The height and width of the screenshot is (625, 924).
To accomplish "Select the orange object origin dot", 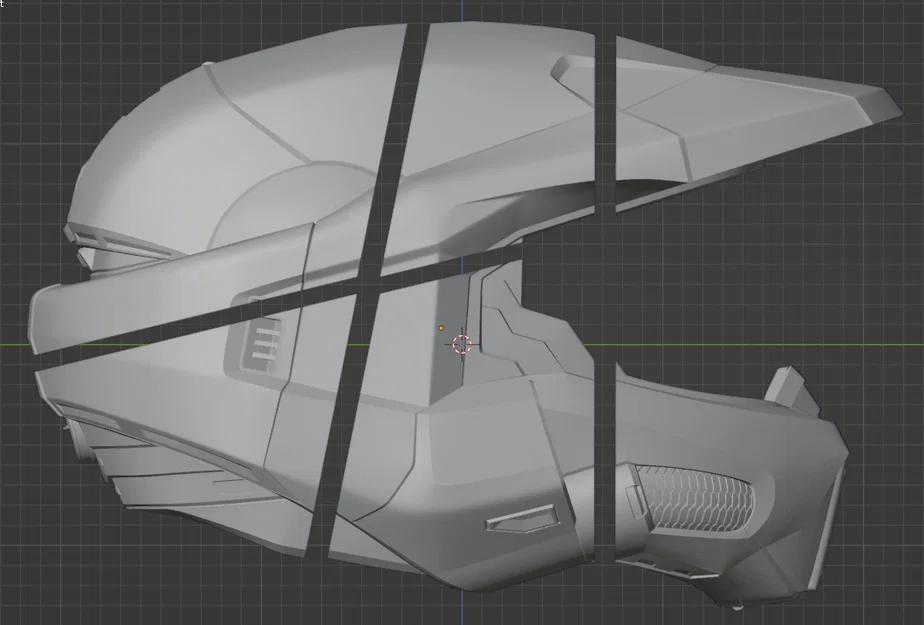I will (441, 328).
